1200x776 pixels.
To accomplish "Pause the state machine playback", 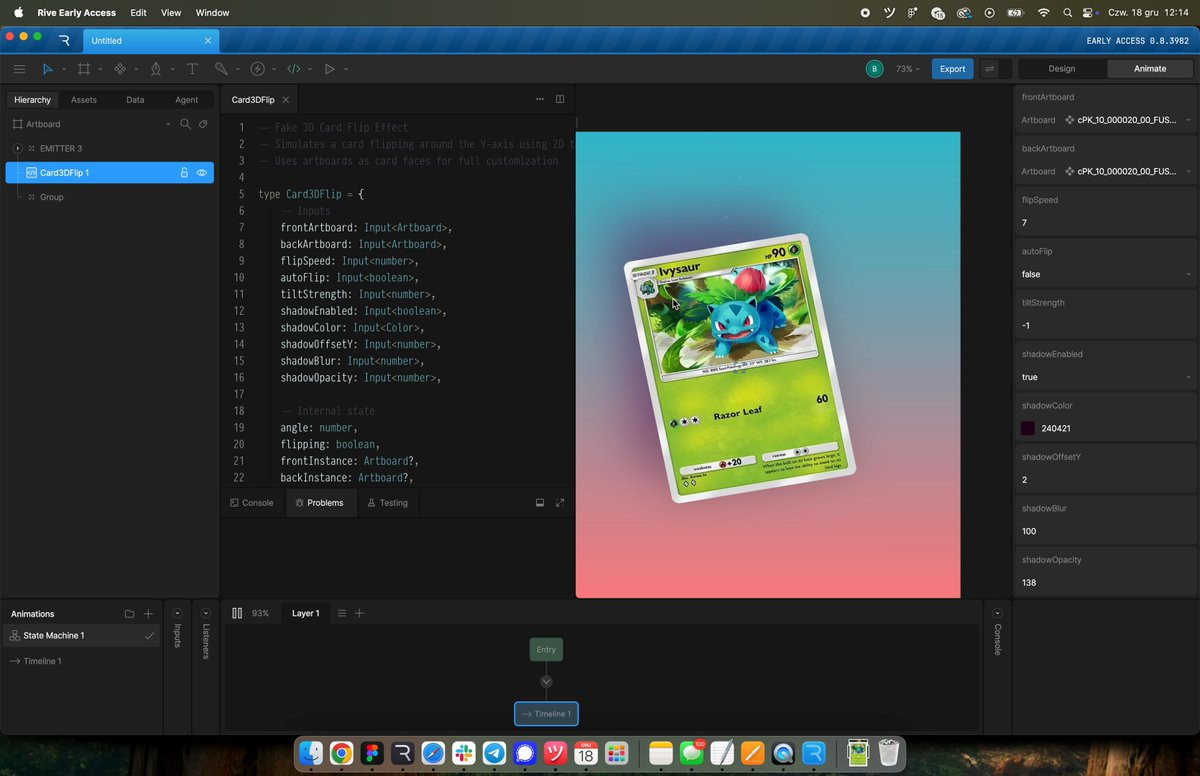I will (237, 613).
